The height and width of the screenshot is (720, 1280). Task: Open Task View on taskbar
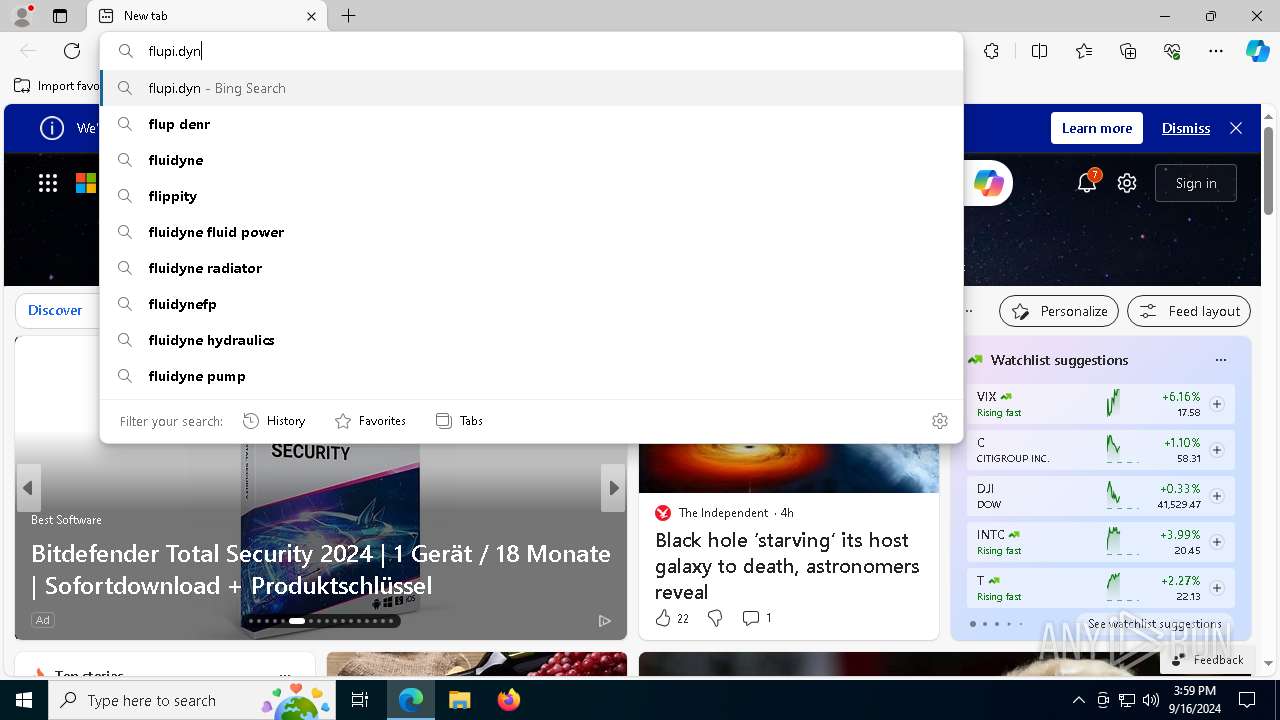pyautogui.click(x=360, y=700)
